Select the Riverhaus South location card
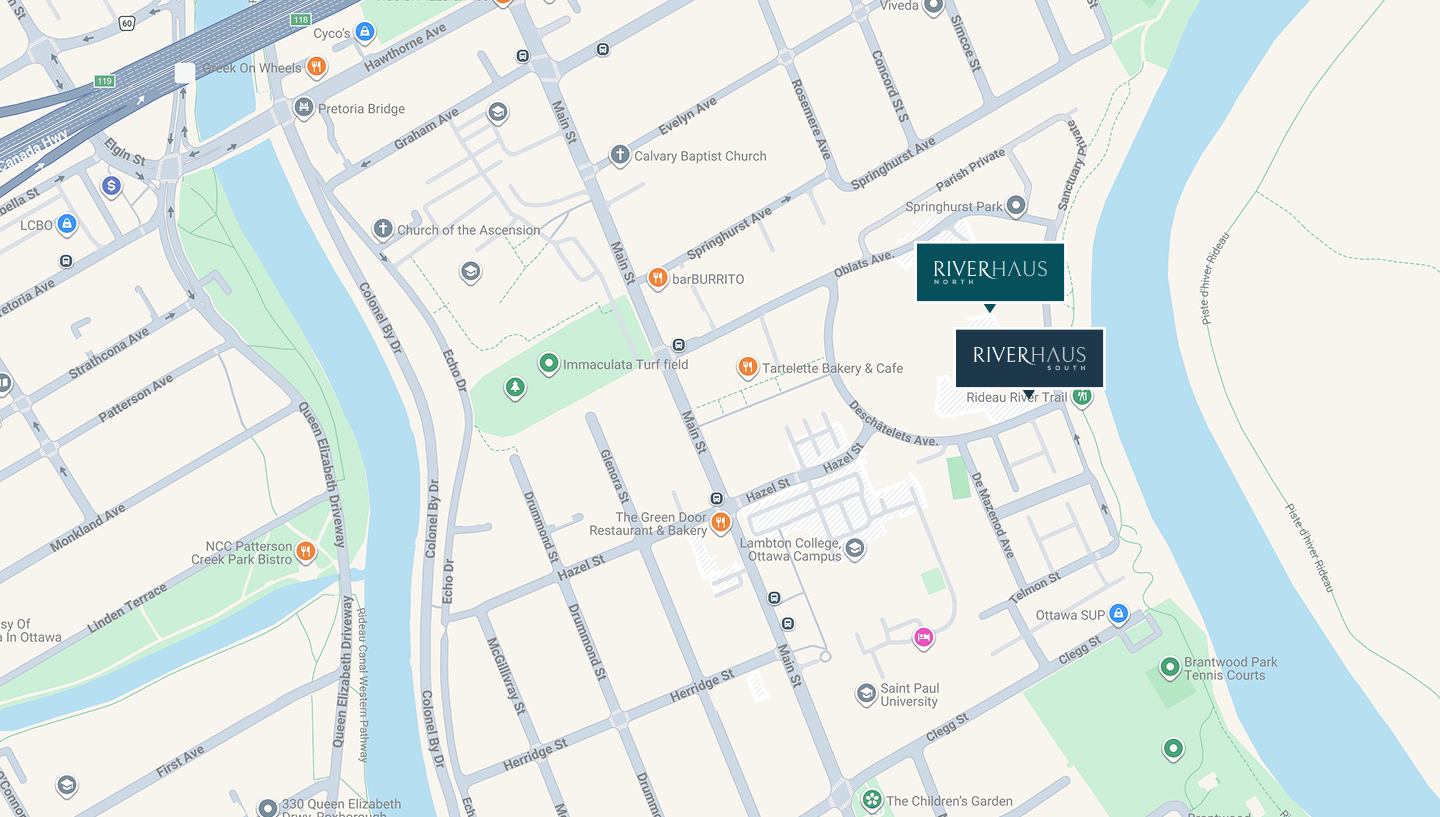The width and height of the screenshot is (1440, 817). tap(1029, 358)
